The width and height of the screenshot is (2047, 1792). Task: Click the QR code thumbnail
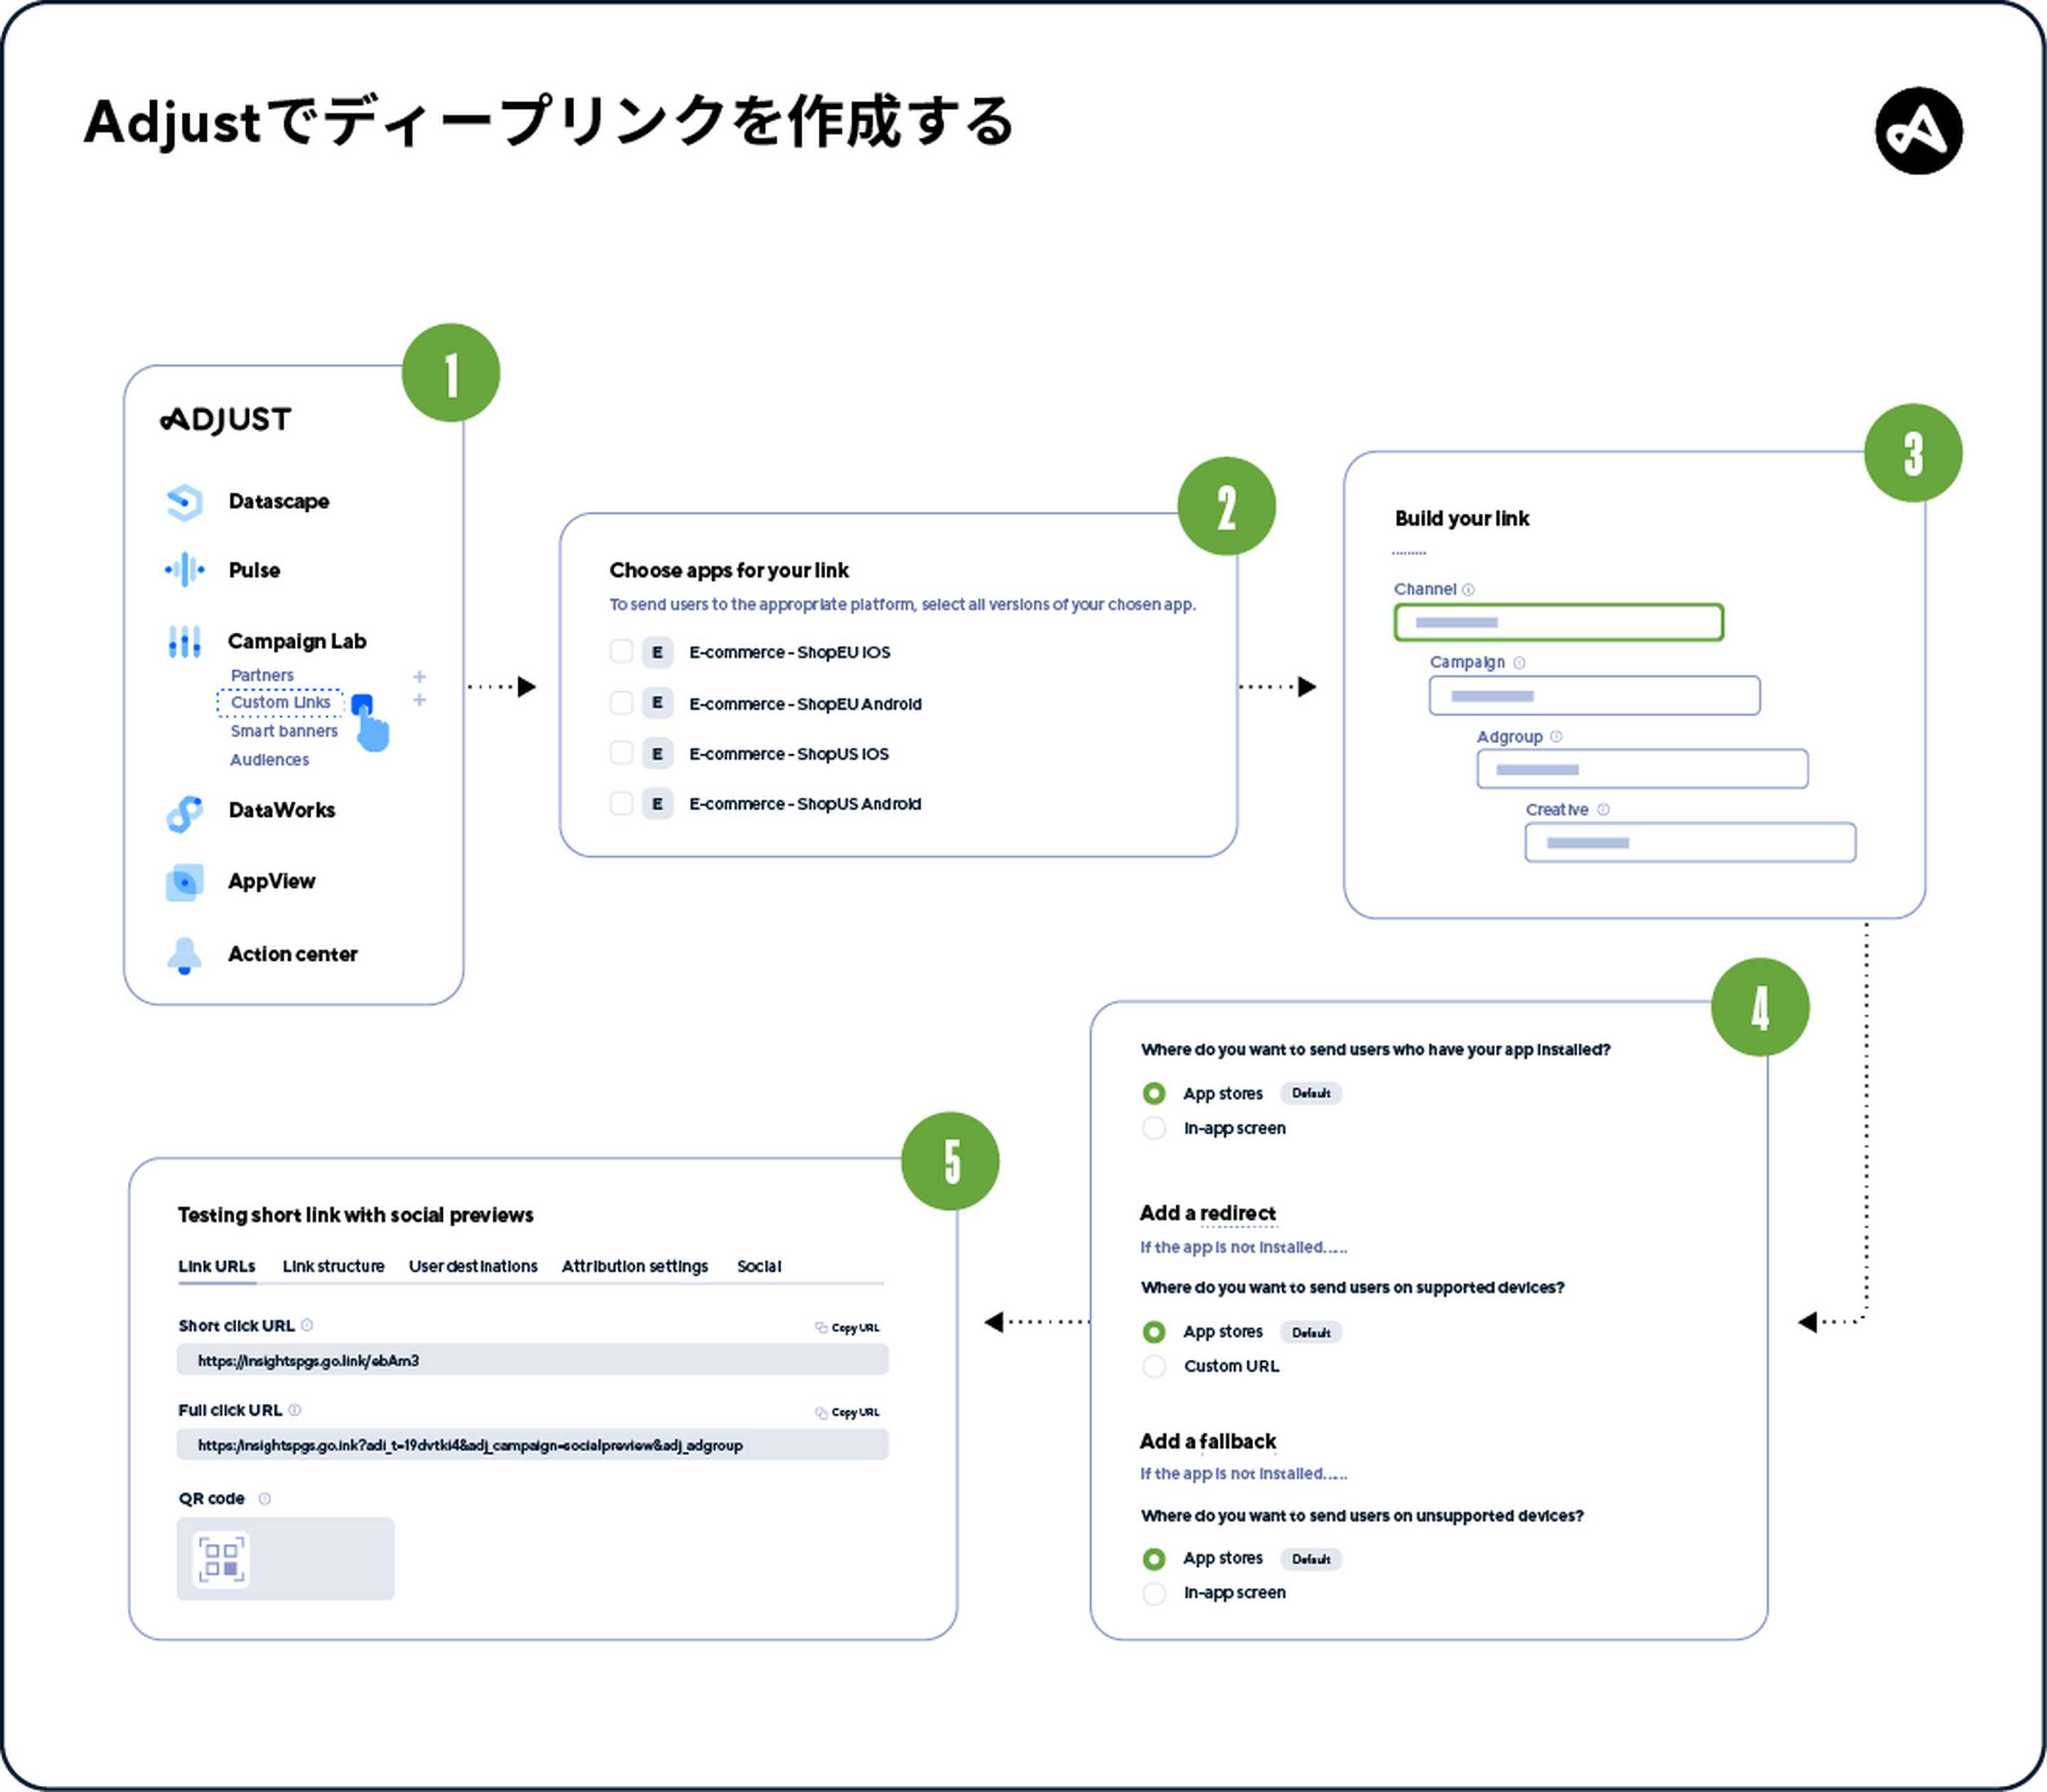tap(221, 1559)
